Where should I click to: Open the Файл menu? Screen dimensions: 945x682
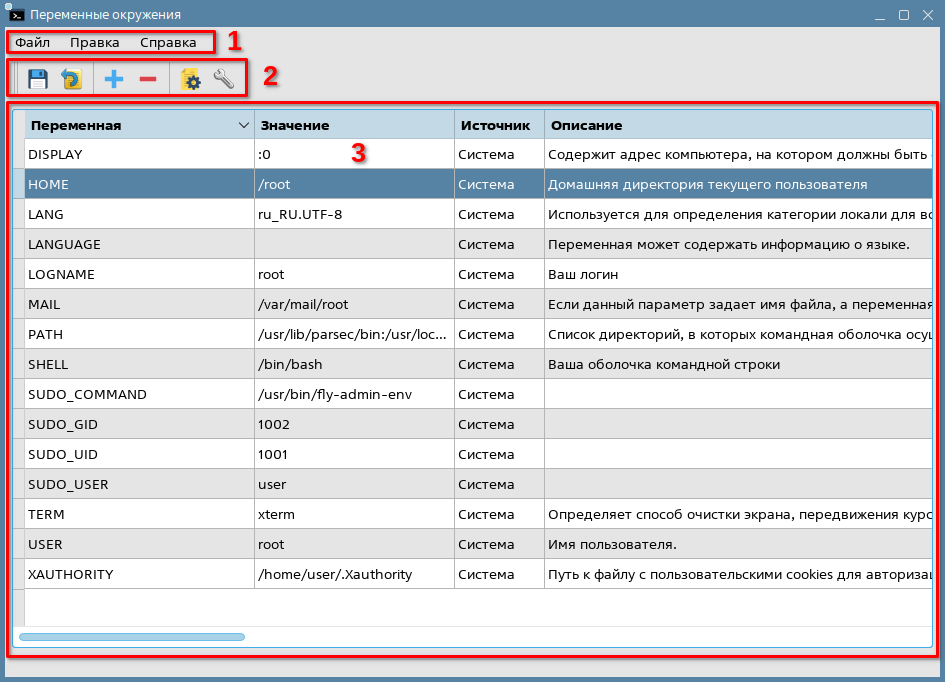click(33, 43)
